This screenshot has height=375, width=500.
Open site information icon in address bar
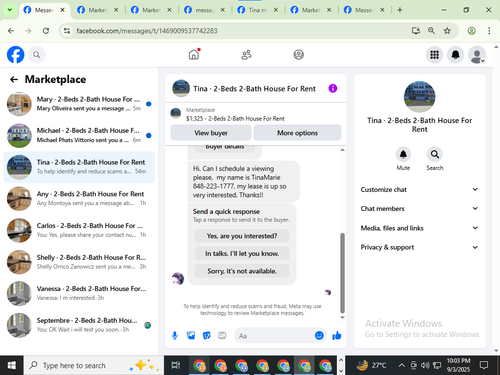[67, 31]
